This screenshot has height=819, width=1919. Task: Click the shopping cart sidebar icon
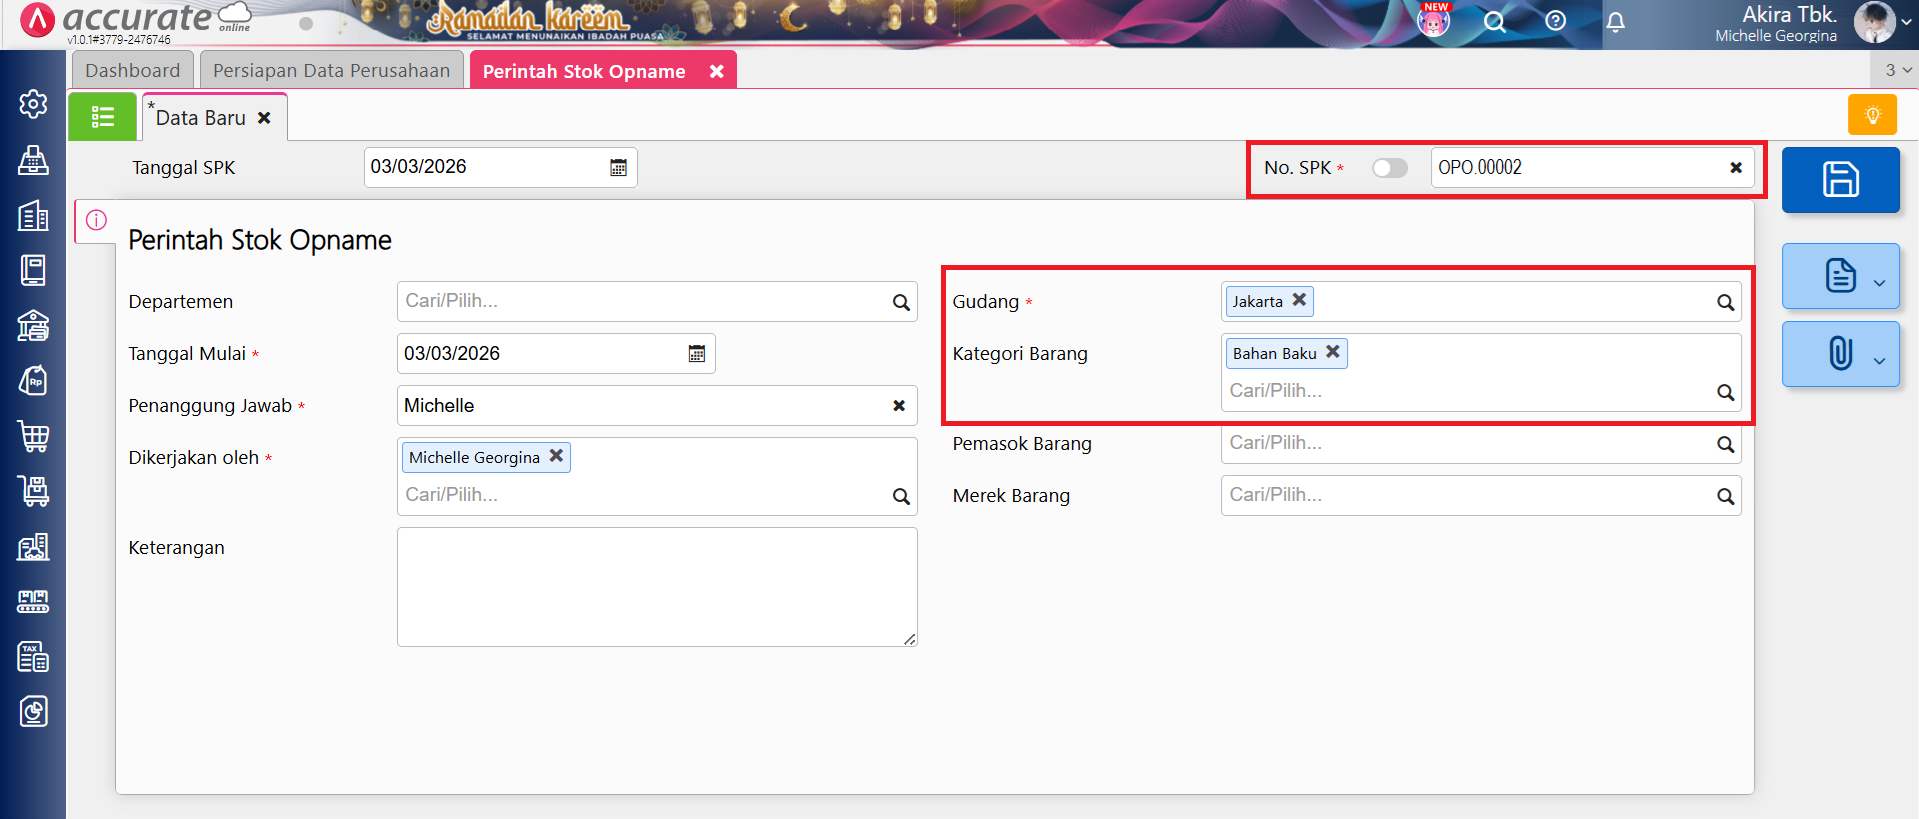point(33,436)
